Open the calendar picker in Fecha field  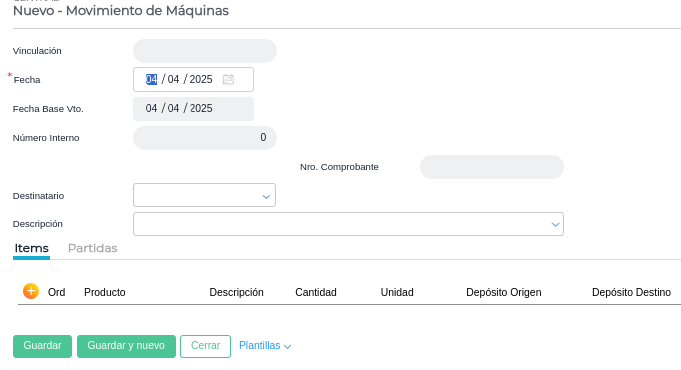tap(228, 79)
